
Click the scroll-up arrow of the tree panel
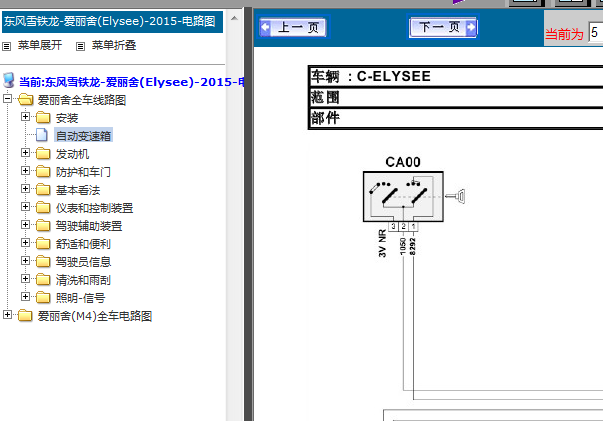pyautogui.click(x=234, y=18)
